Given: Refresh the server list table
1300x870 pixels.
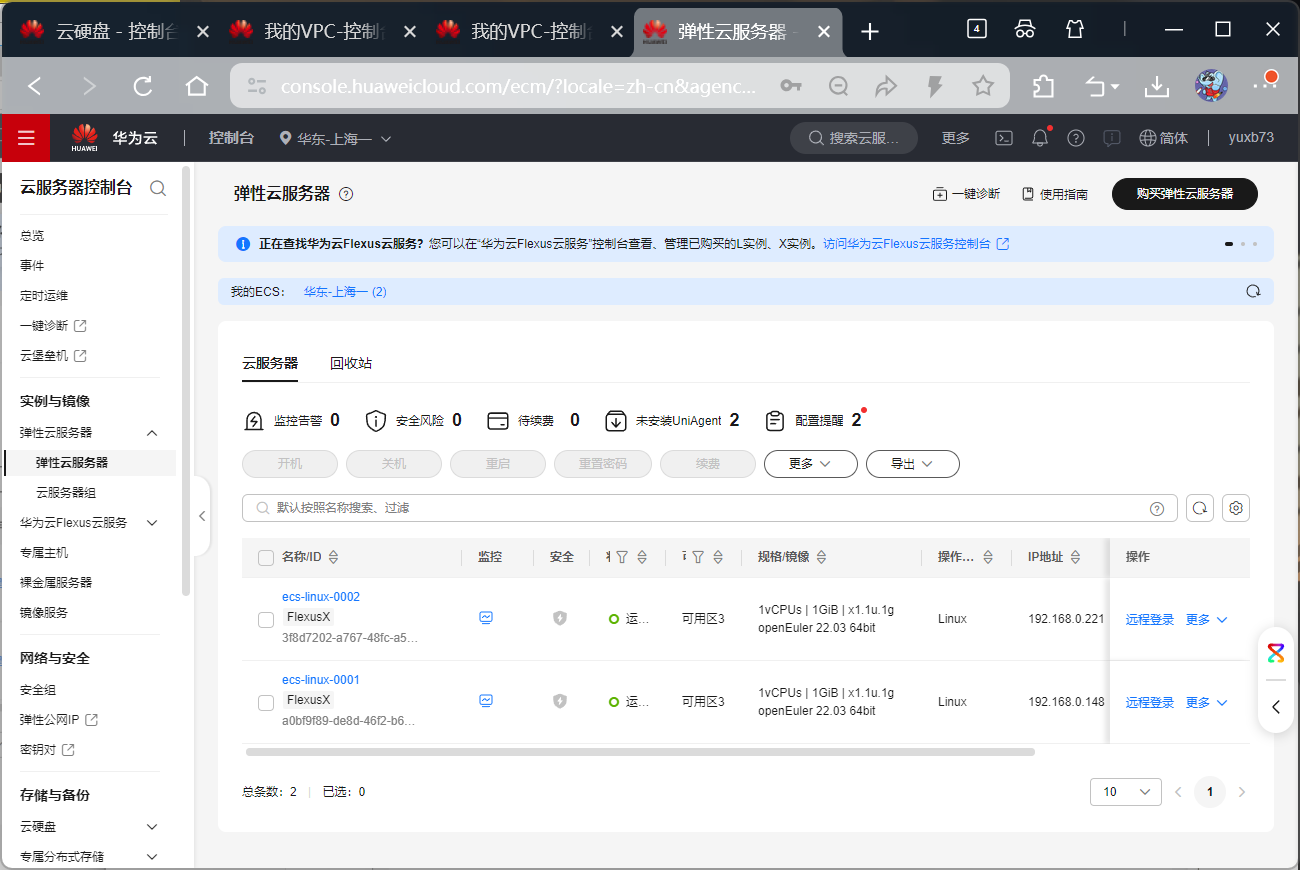Looking at the screenshot, I should [1200, 508].
